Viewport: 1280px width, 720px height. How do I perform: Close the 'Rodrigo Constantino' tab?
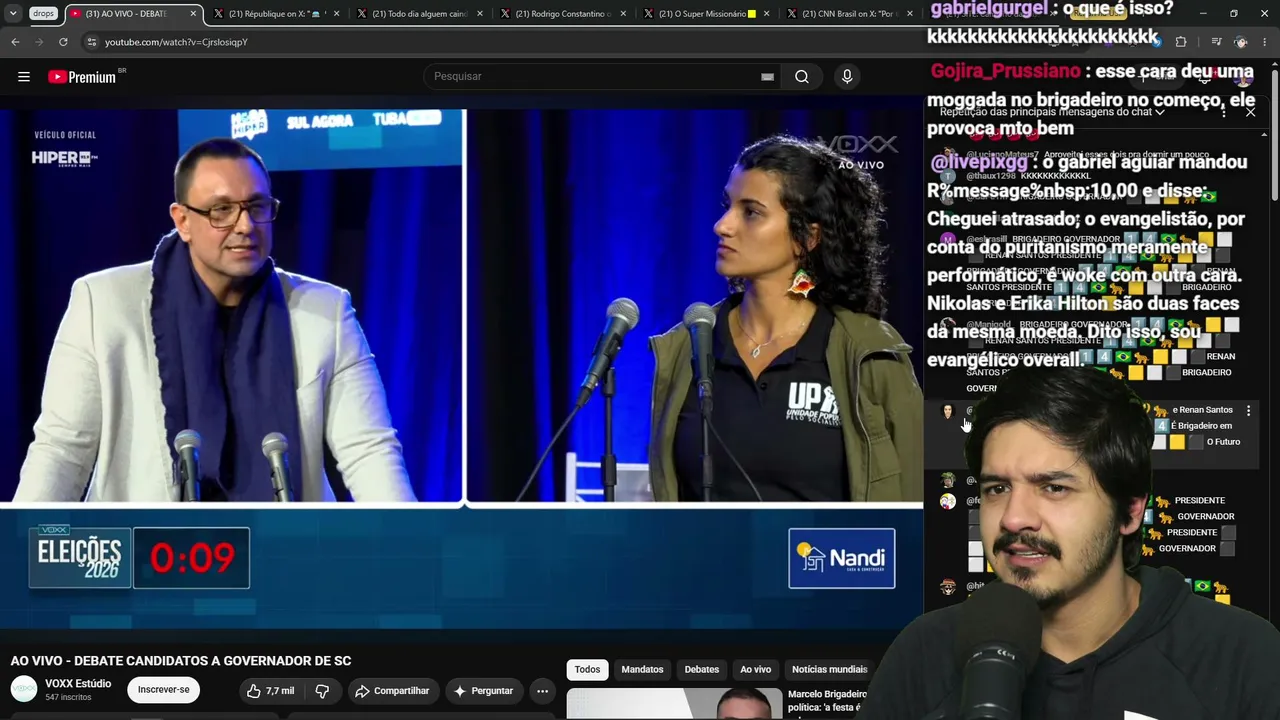(624, 14)
